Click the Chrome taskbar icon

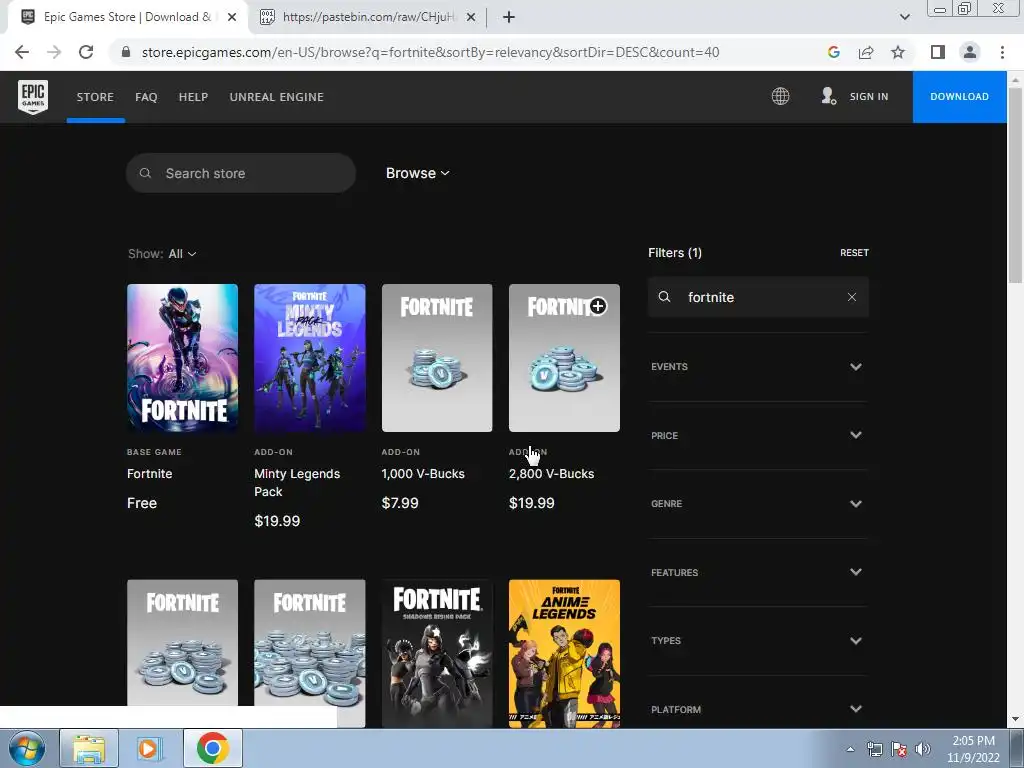[x=213, y=748]
